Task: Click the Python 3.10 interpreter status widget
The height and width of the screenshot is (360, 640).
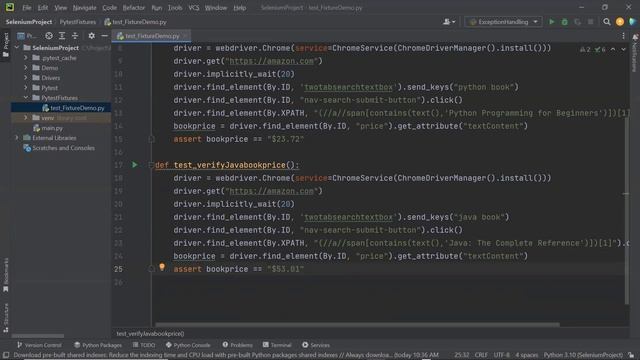Action: 583,355
